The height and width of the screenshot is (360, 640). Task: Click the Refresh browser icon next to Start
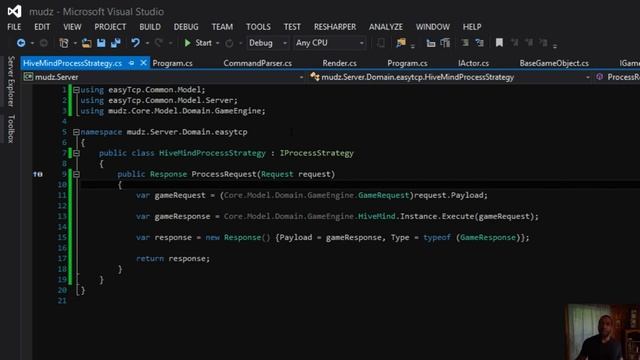point(229,43)
